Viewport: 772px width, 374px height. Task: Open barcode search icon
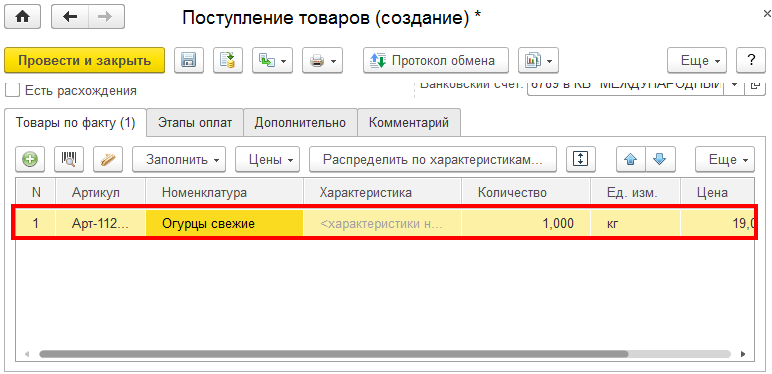coord(68,159)
